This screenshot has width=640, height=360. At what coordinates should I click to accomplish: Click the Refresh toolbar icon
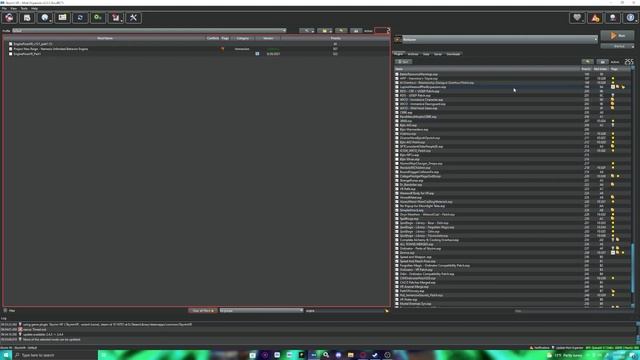coord(80,18)
